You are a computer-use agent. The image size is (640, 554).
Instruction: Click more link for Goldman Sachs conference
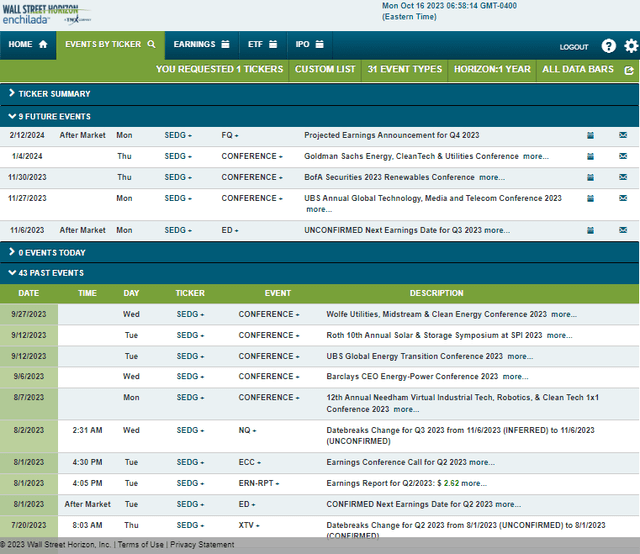point(536,156)
